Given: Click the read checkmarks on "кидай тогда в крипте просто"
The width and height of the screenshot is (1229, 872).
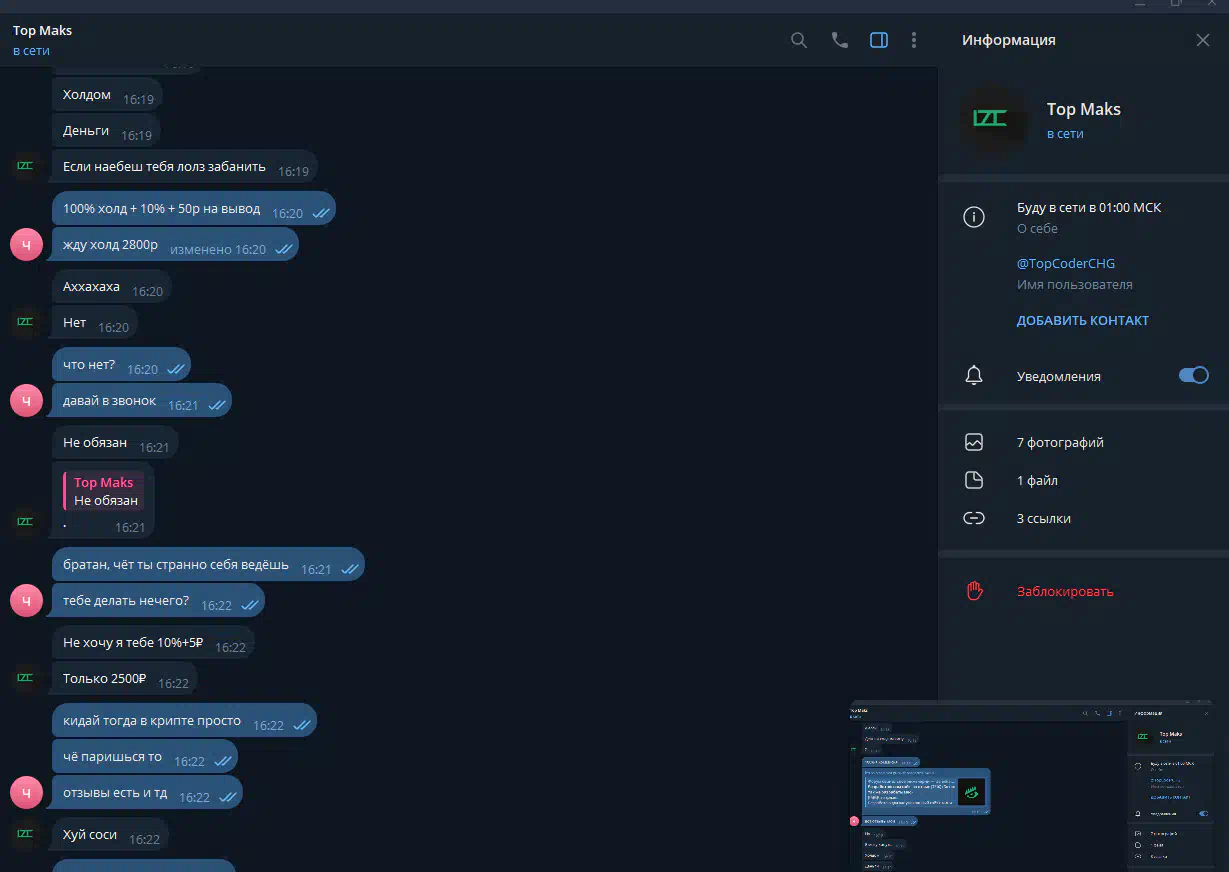Looking at the screenshot, I should click(x=302, y=726).
